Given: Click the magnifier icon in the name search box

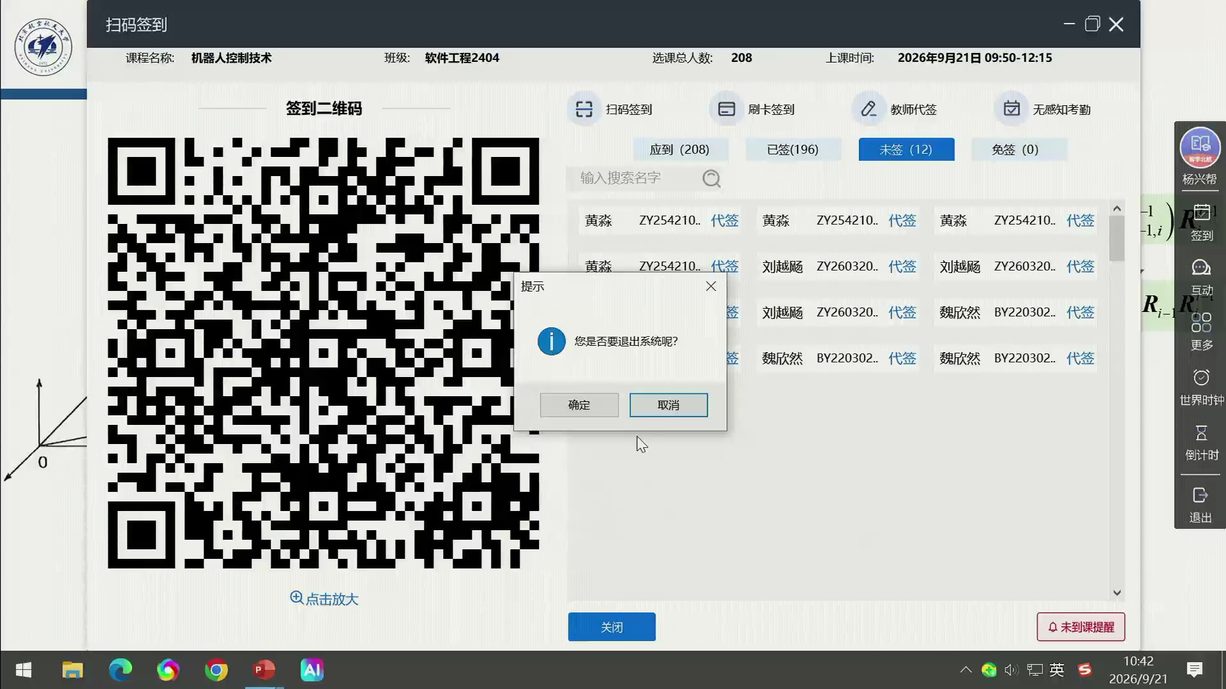Looking at the screenshot, I should 711,178.
